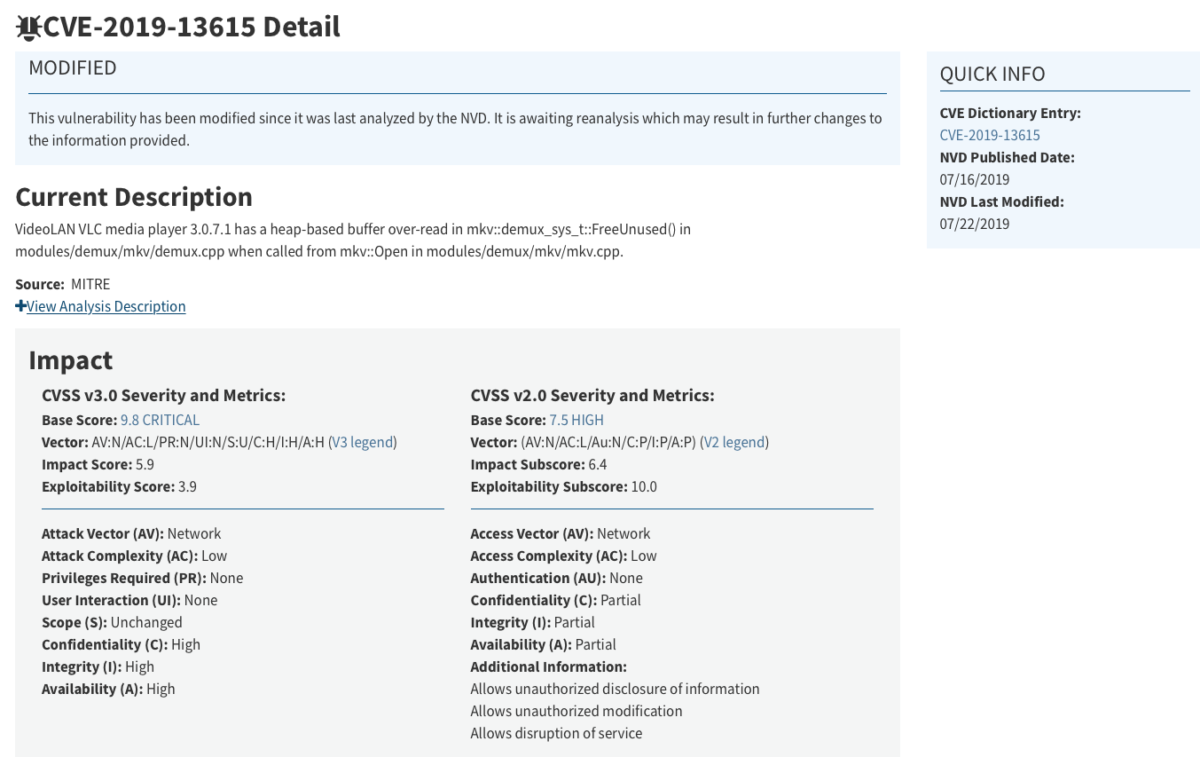Screen dimensions: 1200x757
Task: Click the plus icon before View Analysis Description
Action: [x=21, y=306]
